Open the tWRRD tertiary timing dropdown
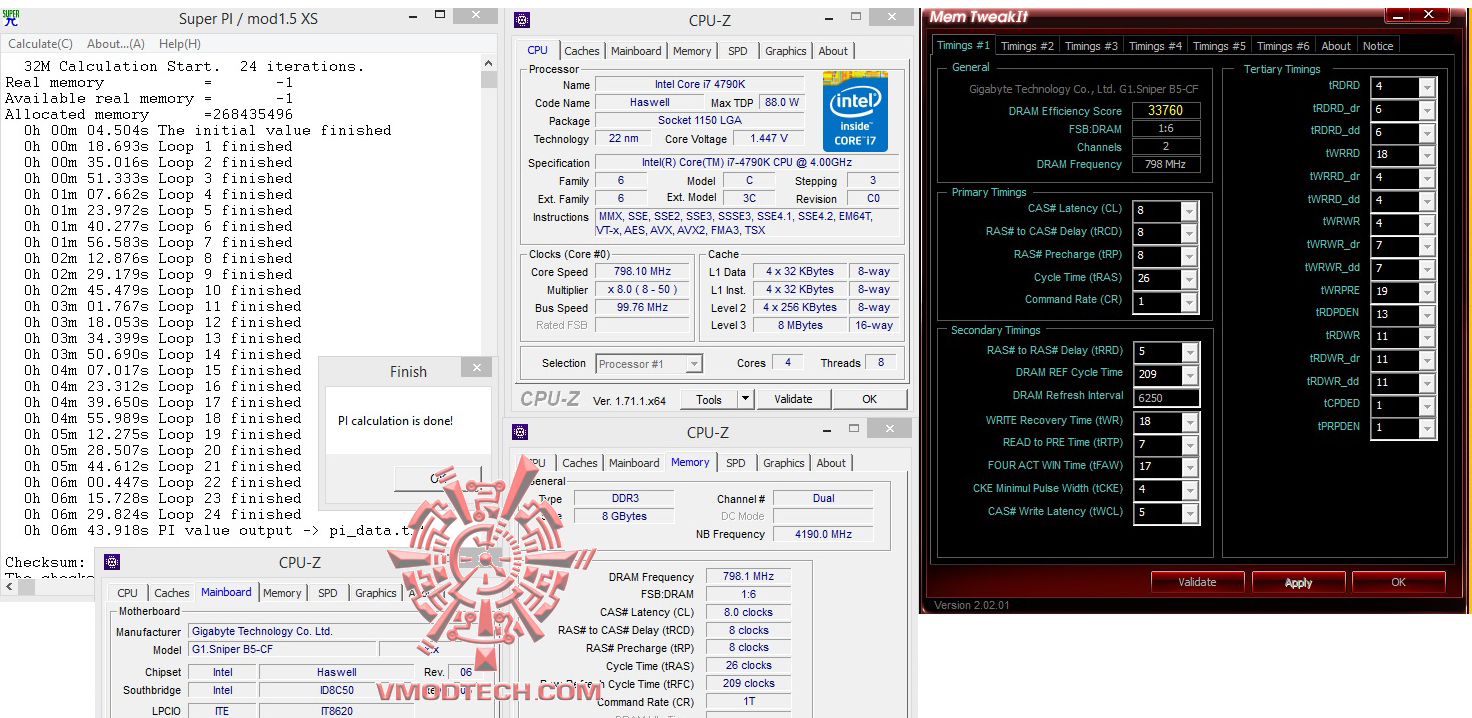 pos(1427,156)
